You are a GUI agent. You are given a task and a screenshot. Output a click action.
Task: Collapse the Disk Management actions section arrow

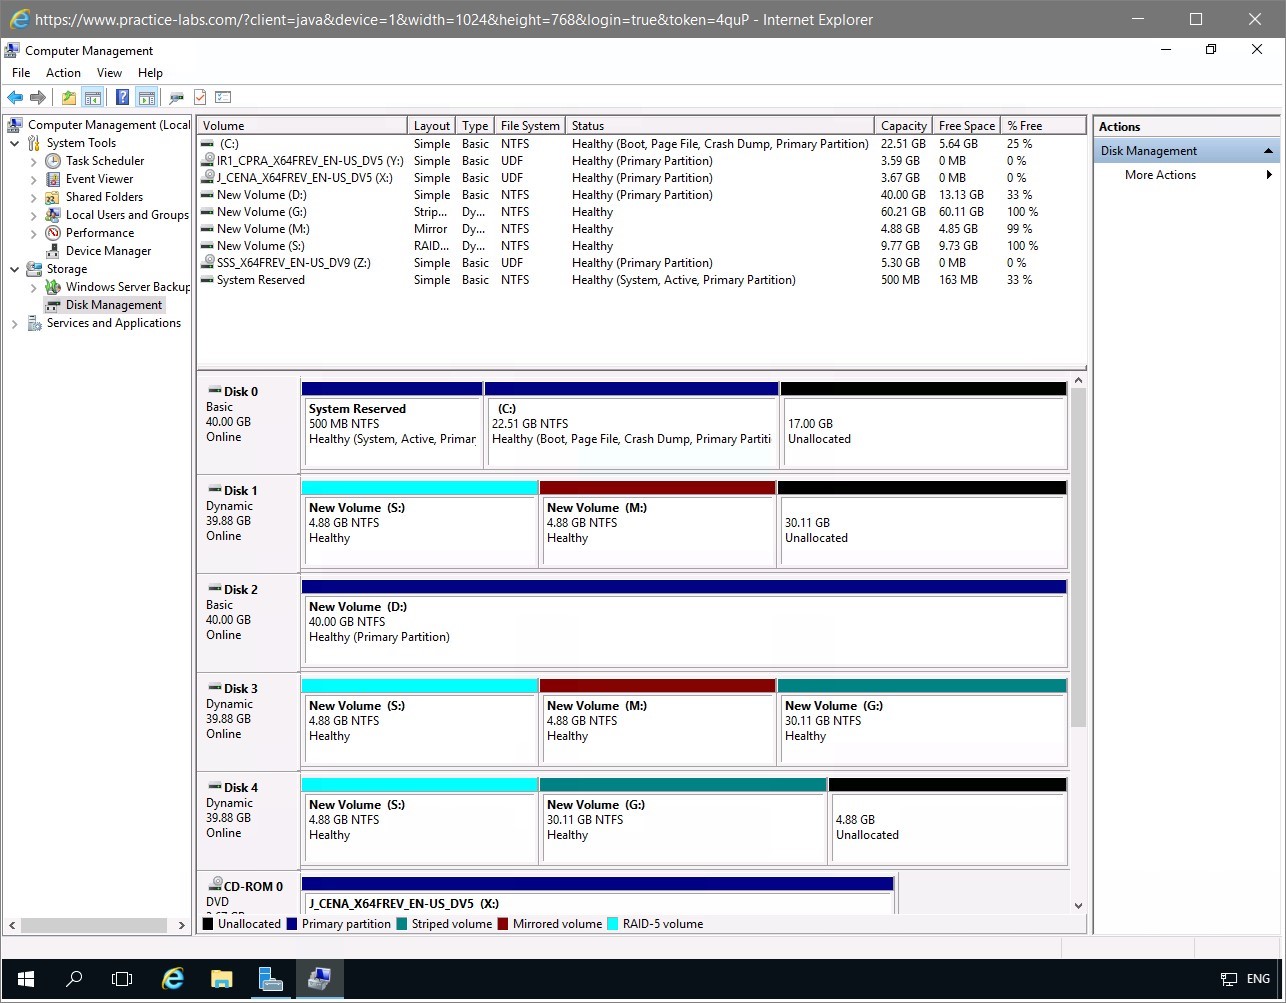[1268, 151]
